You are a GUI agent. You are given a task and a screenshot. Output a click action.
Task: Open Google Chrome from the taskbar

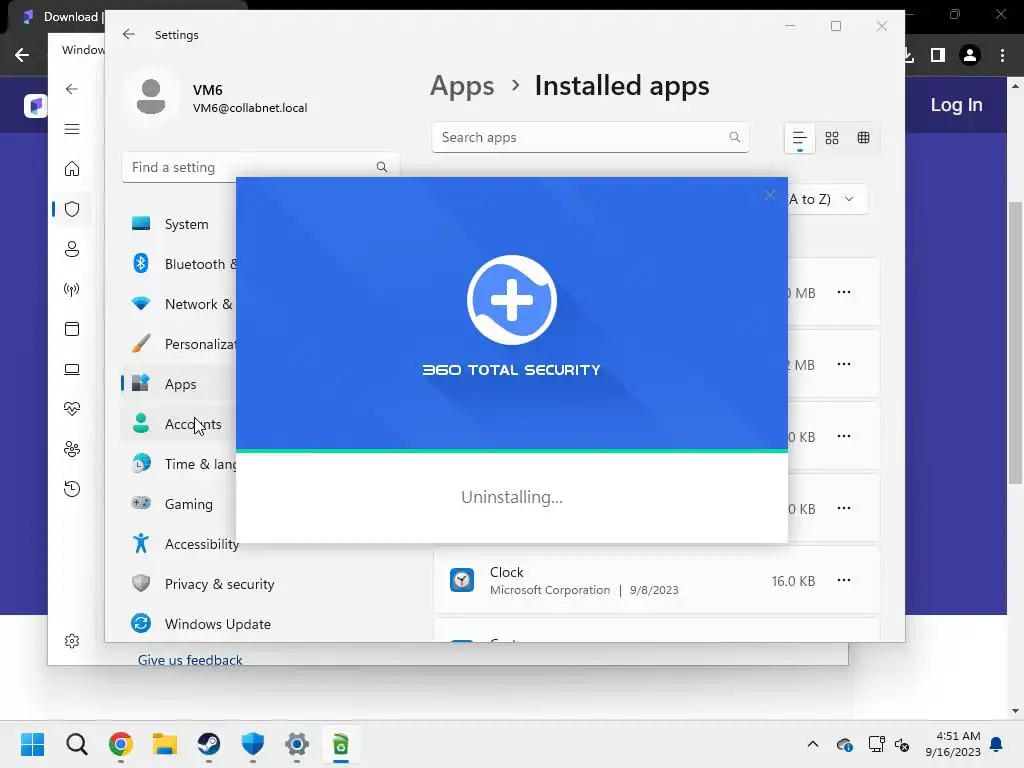[x=121, y=744]
